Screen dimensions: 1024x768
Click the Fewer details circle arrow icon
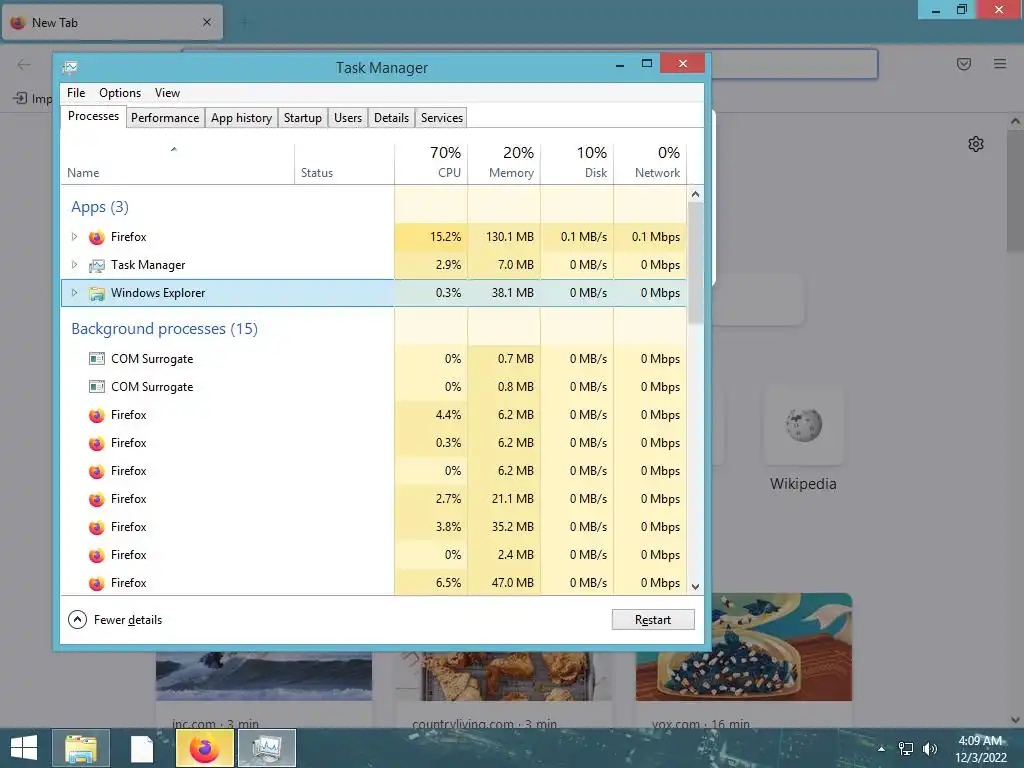(x=77, y=620)
